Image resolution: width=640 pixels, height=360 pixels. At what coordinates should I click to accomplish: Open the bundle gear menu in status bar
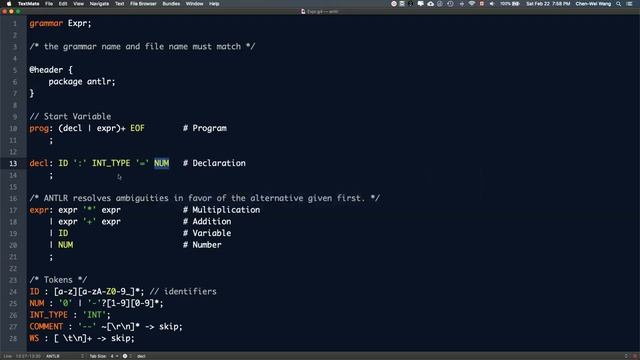(127, 356)
